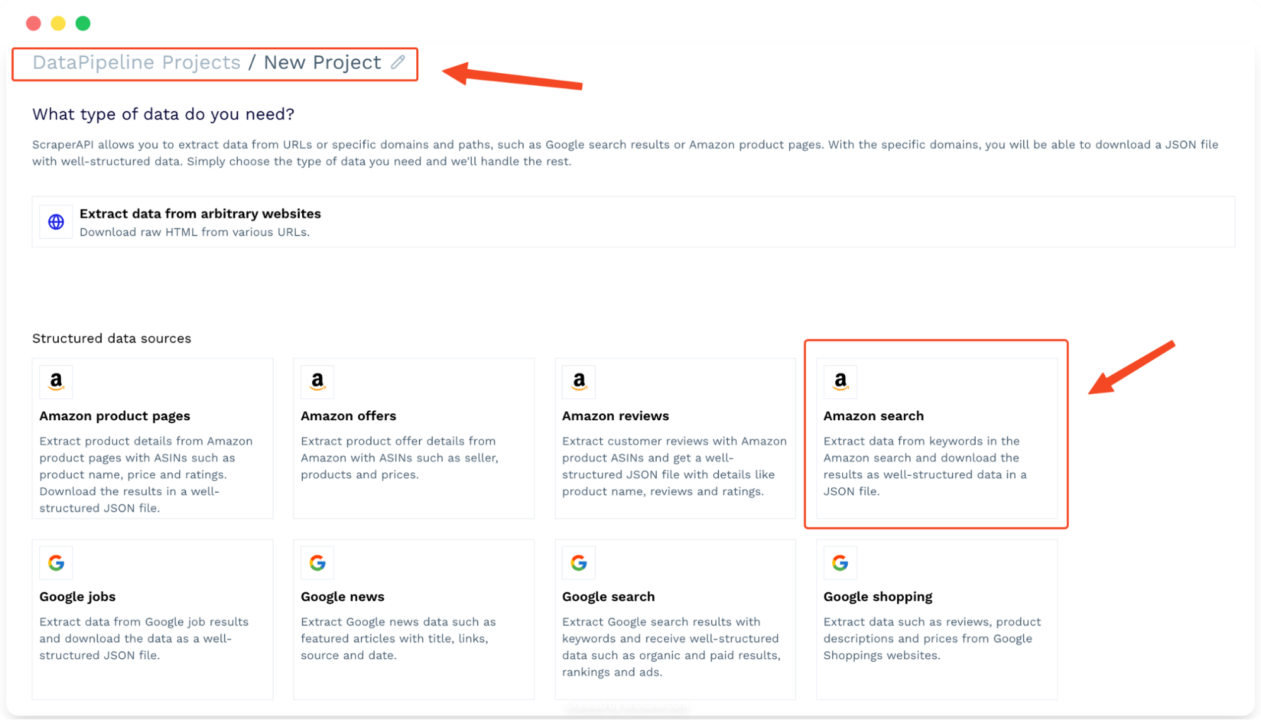Choose Extract data from arbitrary websites option

(x=633, y=222)
